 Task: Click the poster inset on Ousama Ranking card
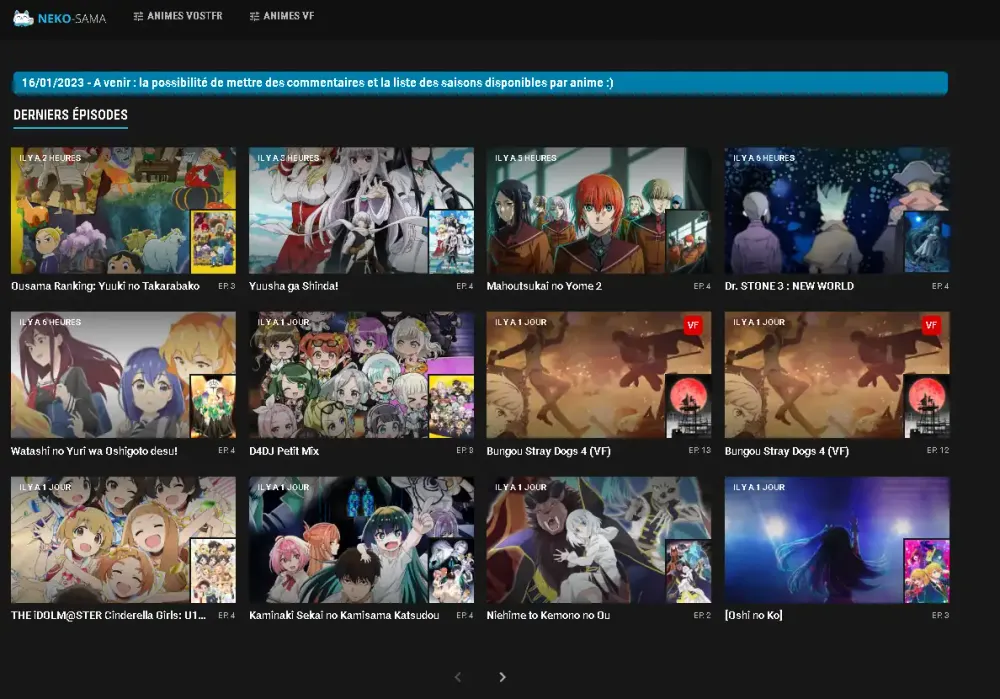pyautogui.click(x=213, y=242)
